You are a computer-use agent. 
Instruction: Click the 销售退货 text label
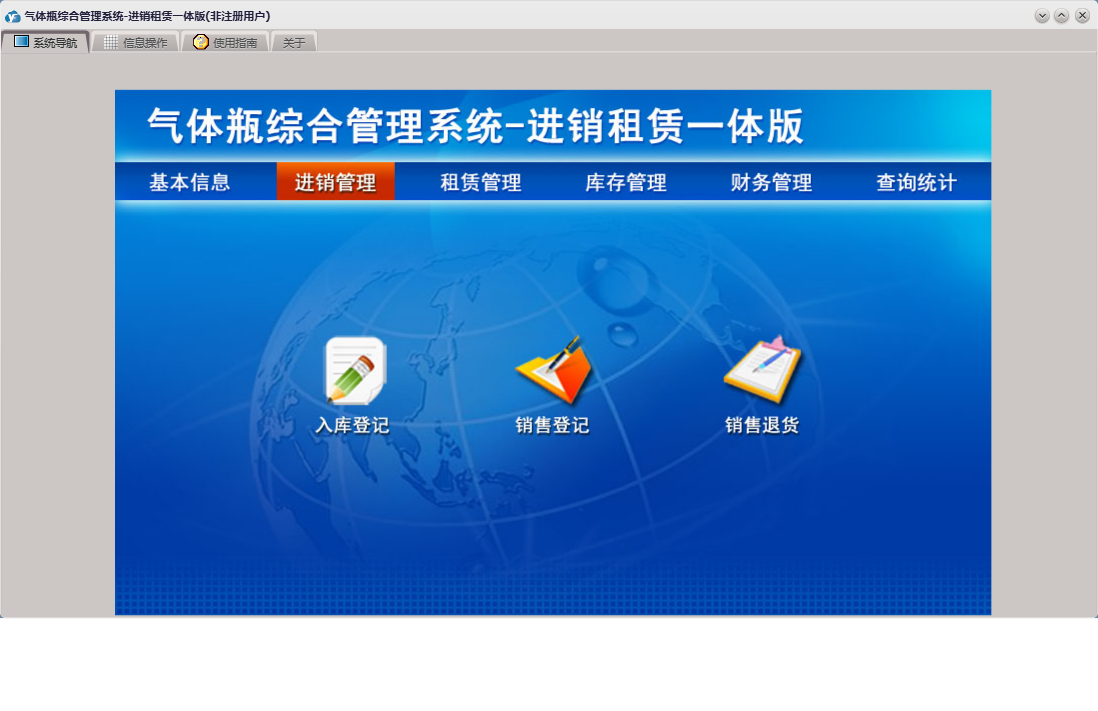click(x=762, y=425)
